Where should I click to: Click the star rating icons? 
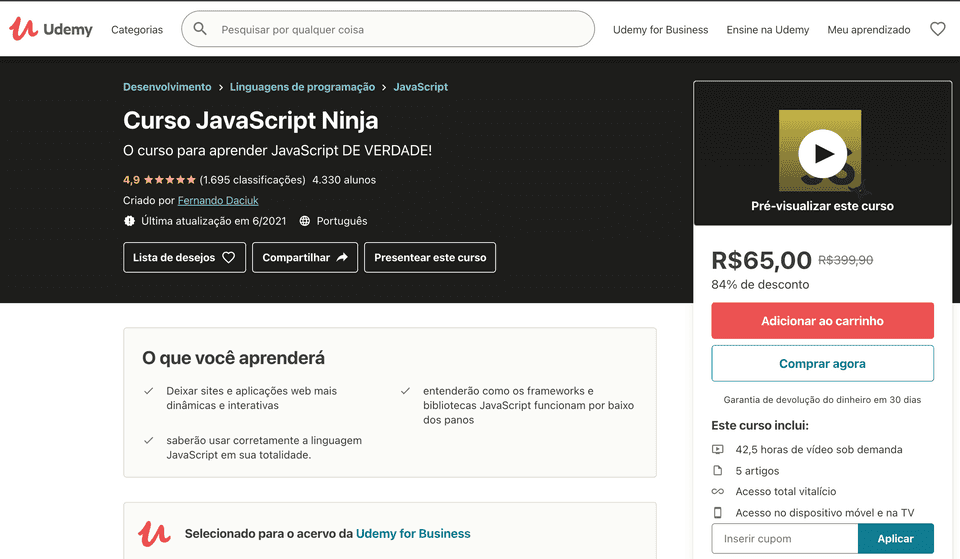(x=170, y=180)
